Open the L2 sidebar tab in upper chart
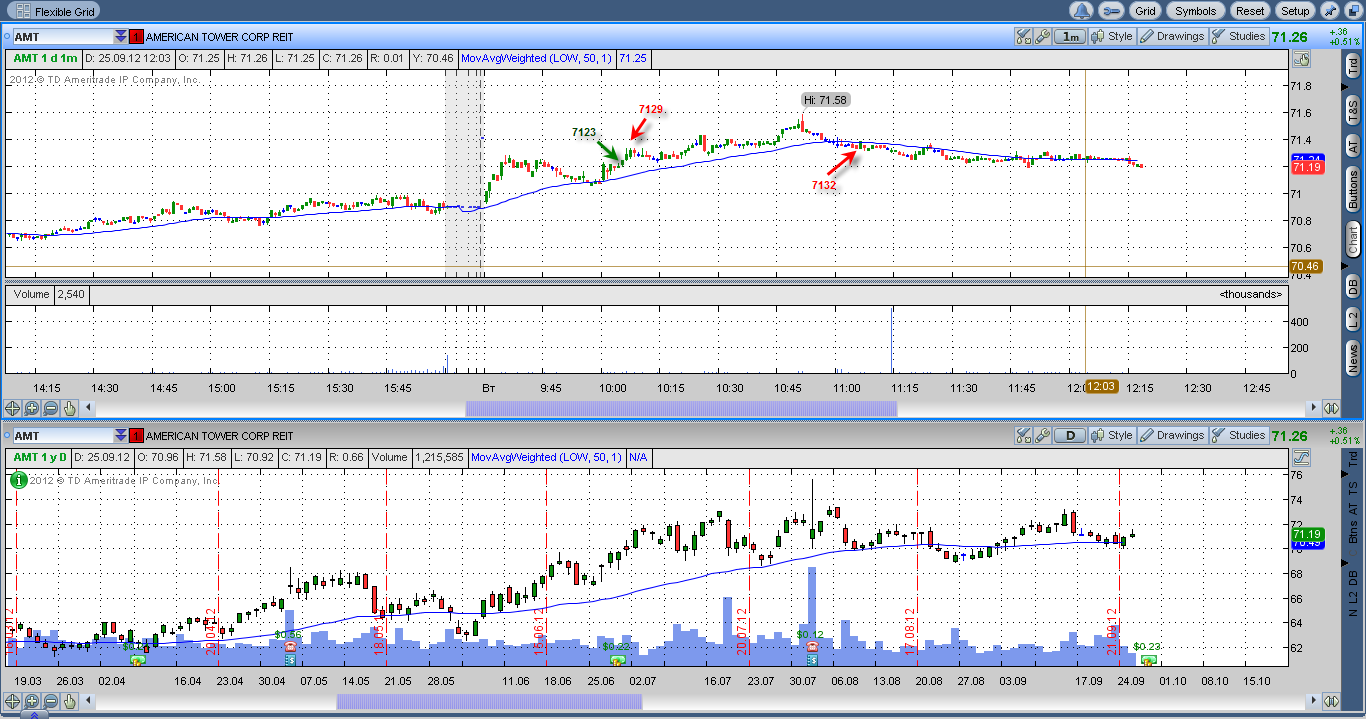 coord(1353,320)
